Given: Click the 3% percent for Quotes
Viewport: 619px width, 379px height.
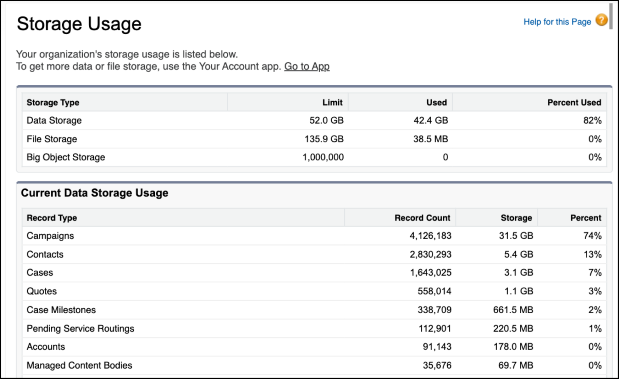Looking at the screenshot, I should [595, 291].
